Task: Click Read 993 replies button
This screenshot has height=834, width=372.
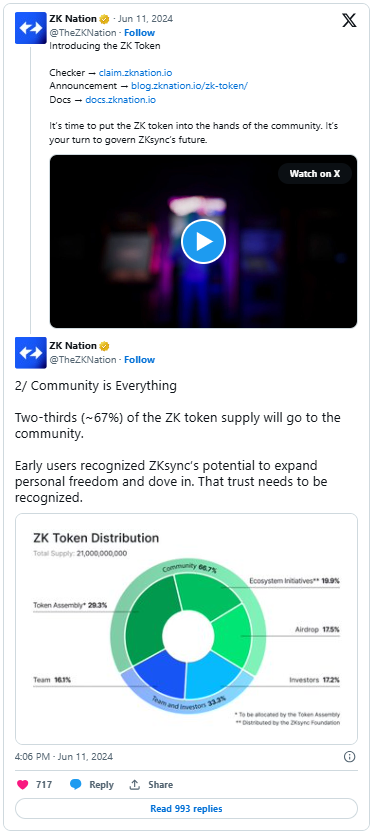Action: 186,808
